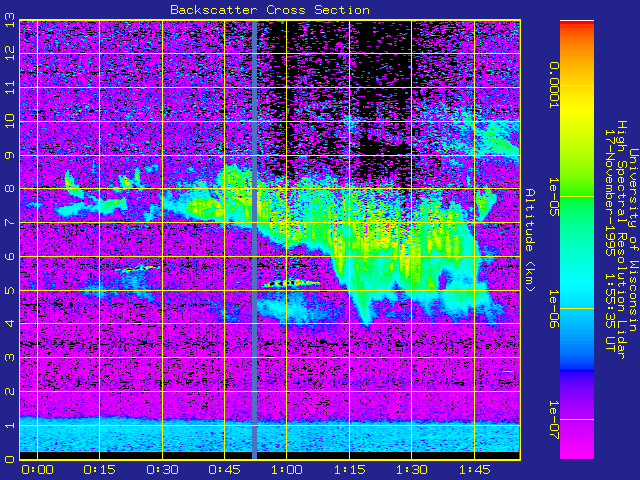Select the "University of Wisconsin" caption line
The height and width of the screenshot is (480, 640).
(x=633, y=240)
